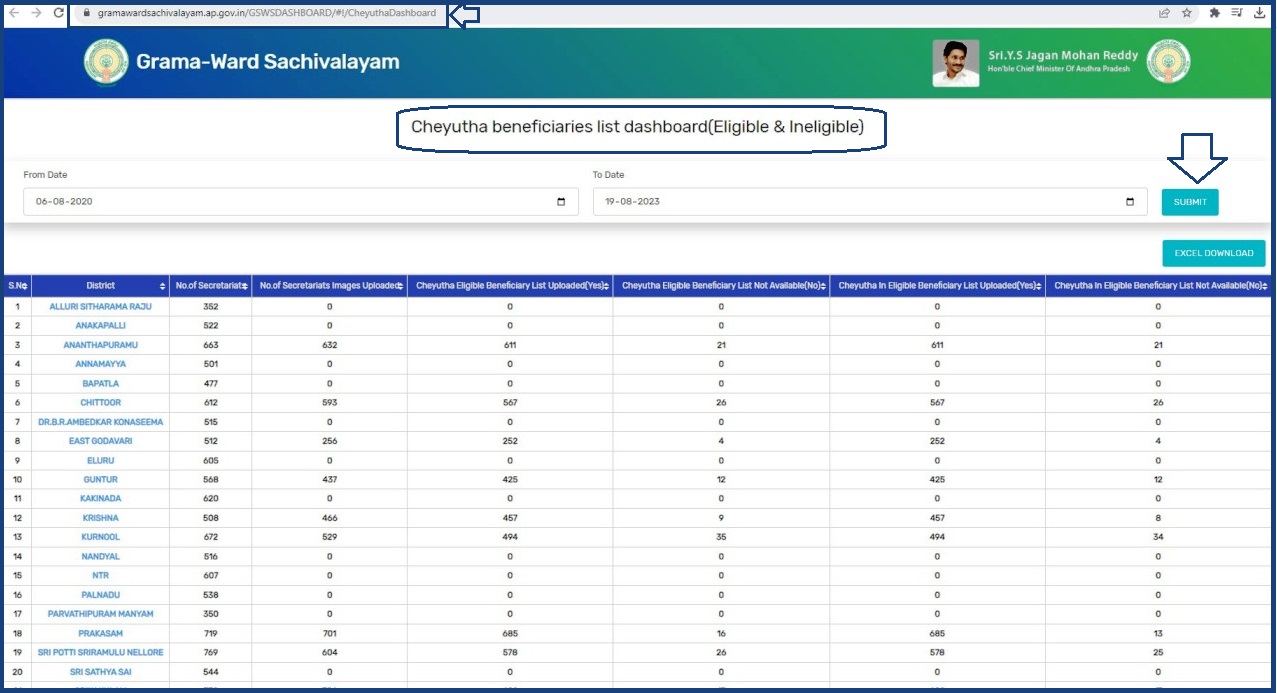The width and height of the screenshot is (1277, 693).
Task: Toggle the S.No column sort order
Action: 24,287
